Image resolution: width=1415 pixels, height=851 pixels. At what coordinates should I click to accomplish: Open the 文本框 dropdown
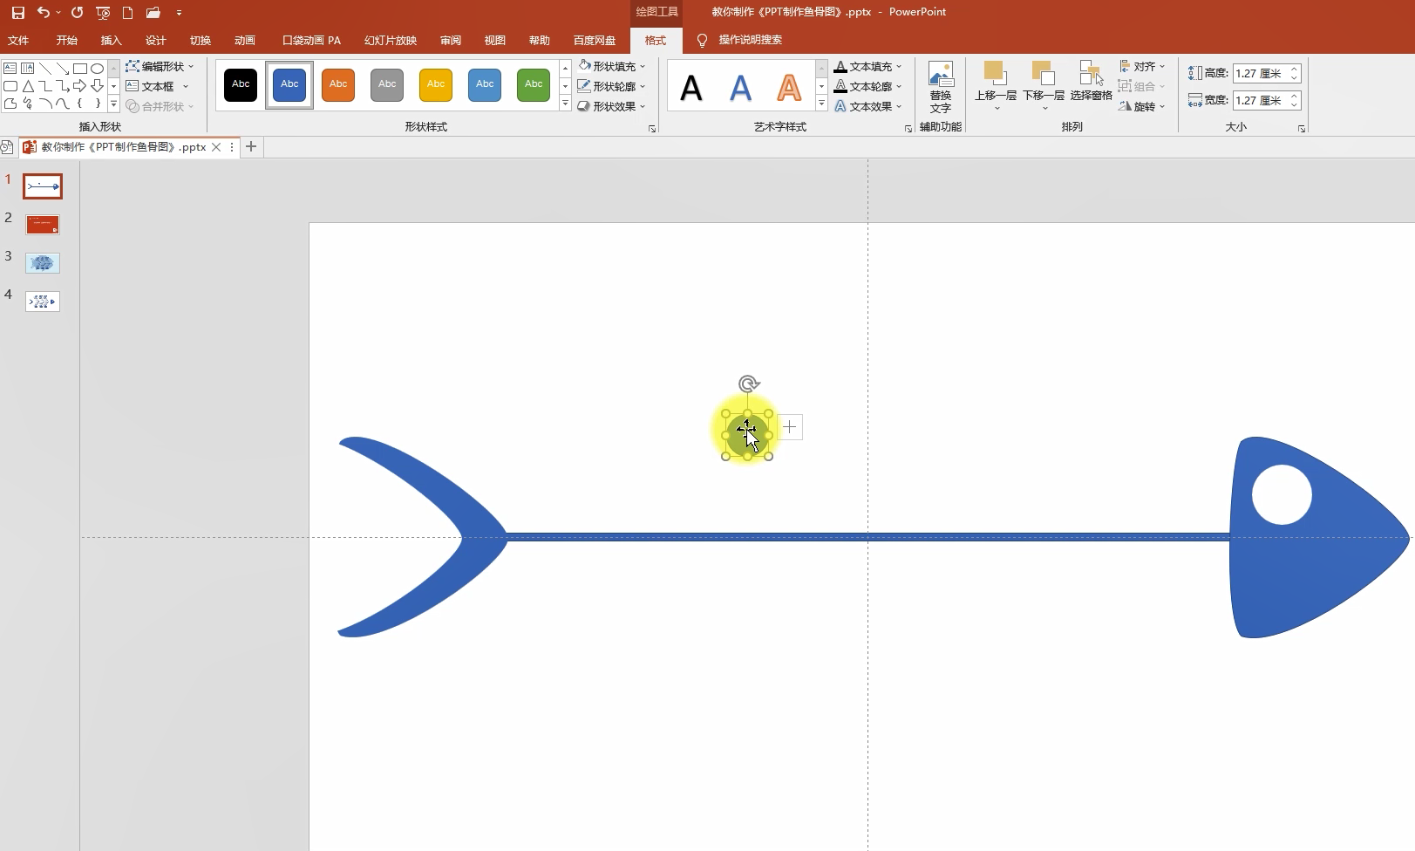click(x=158, y=87)
